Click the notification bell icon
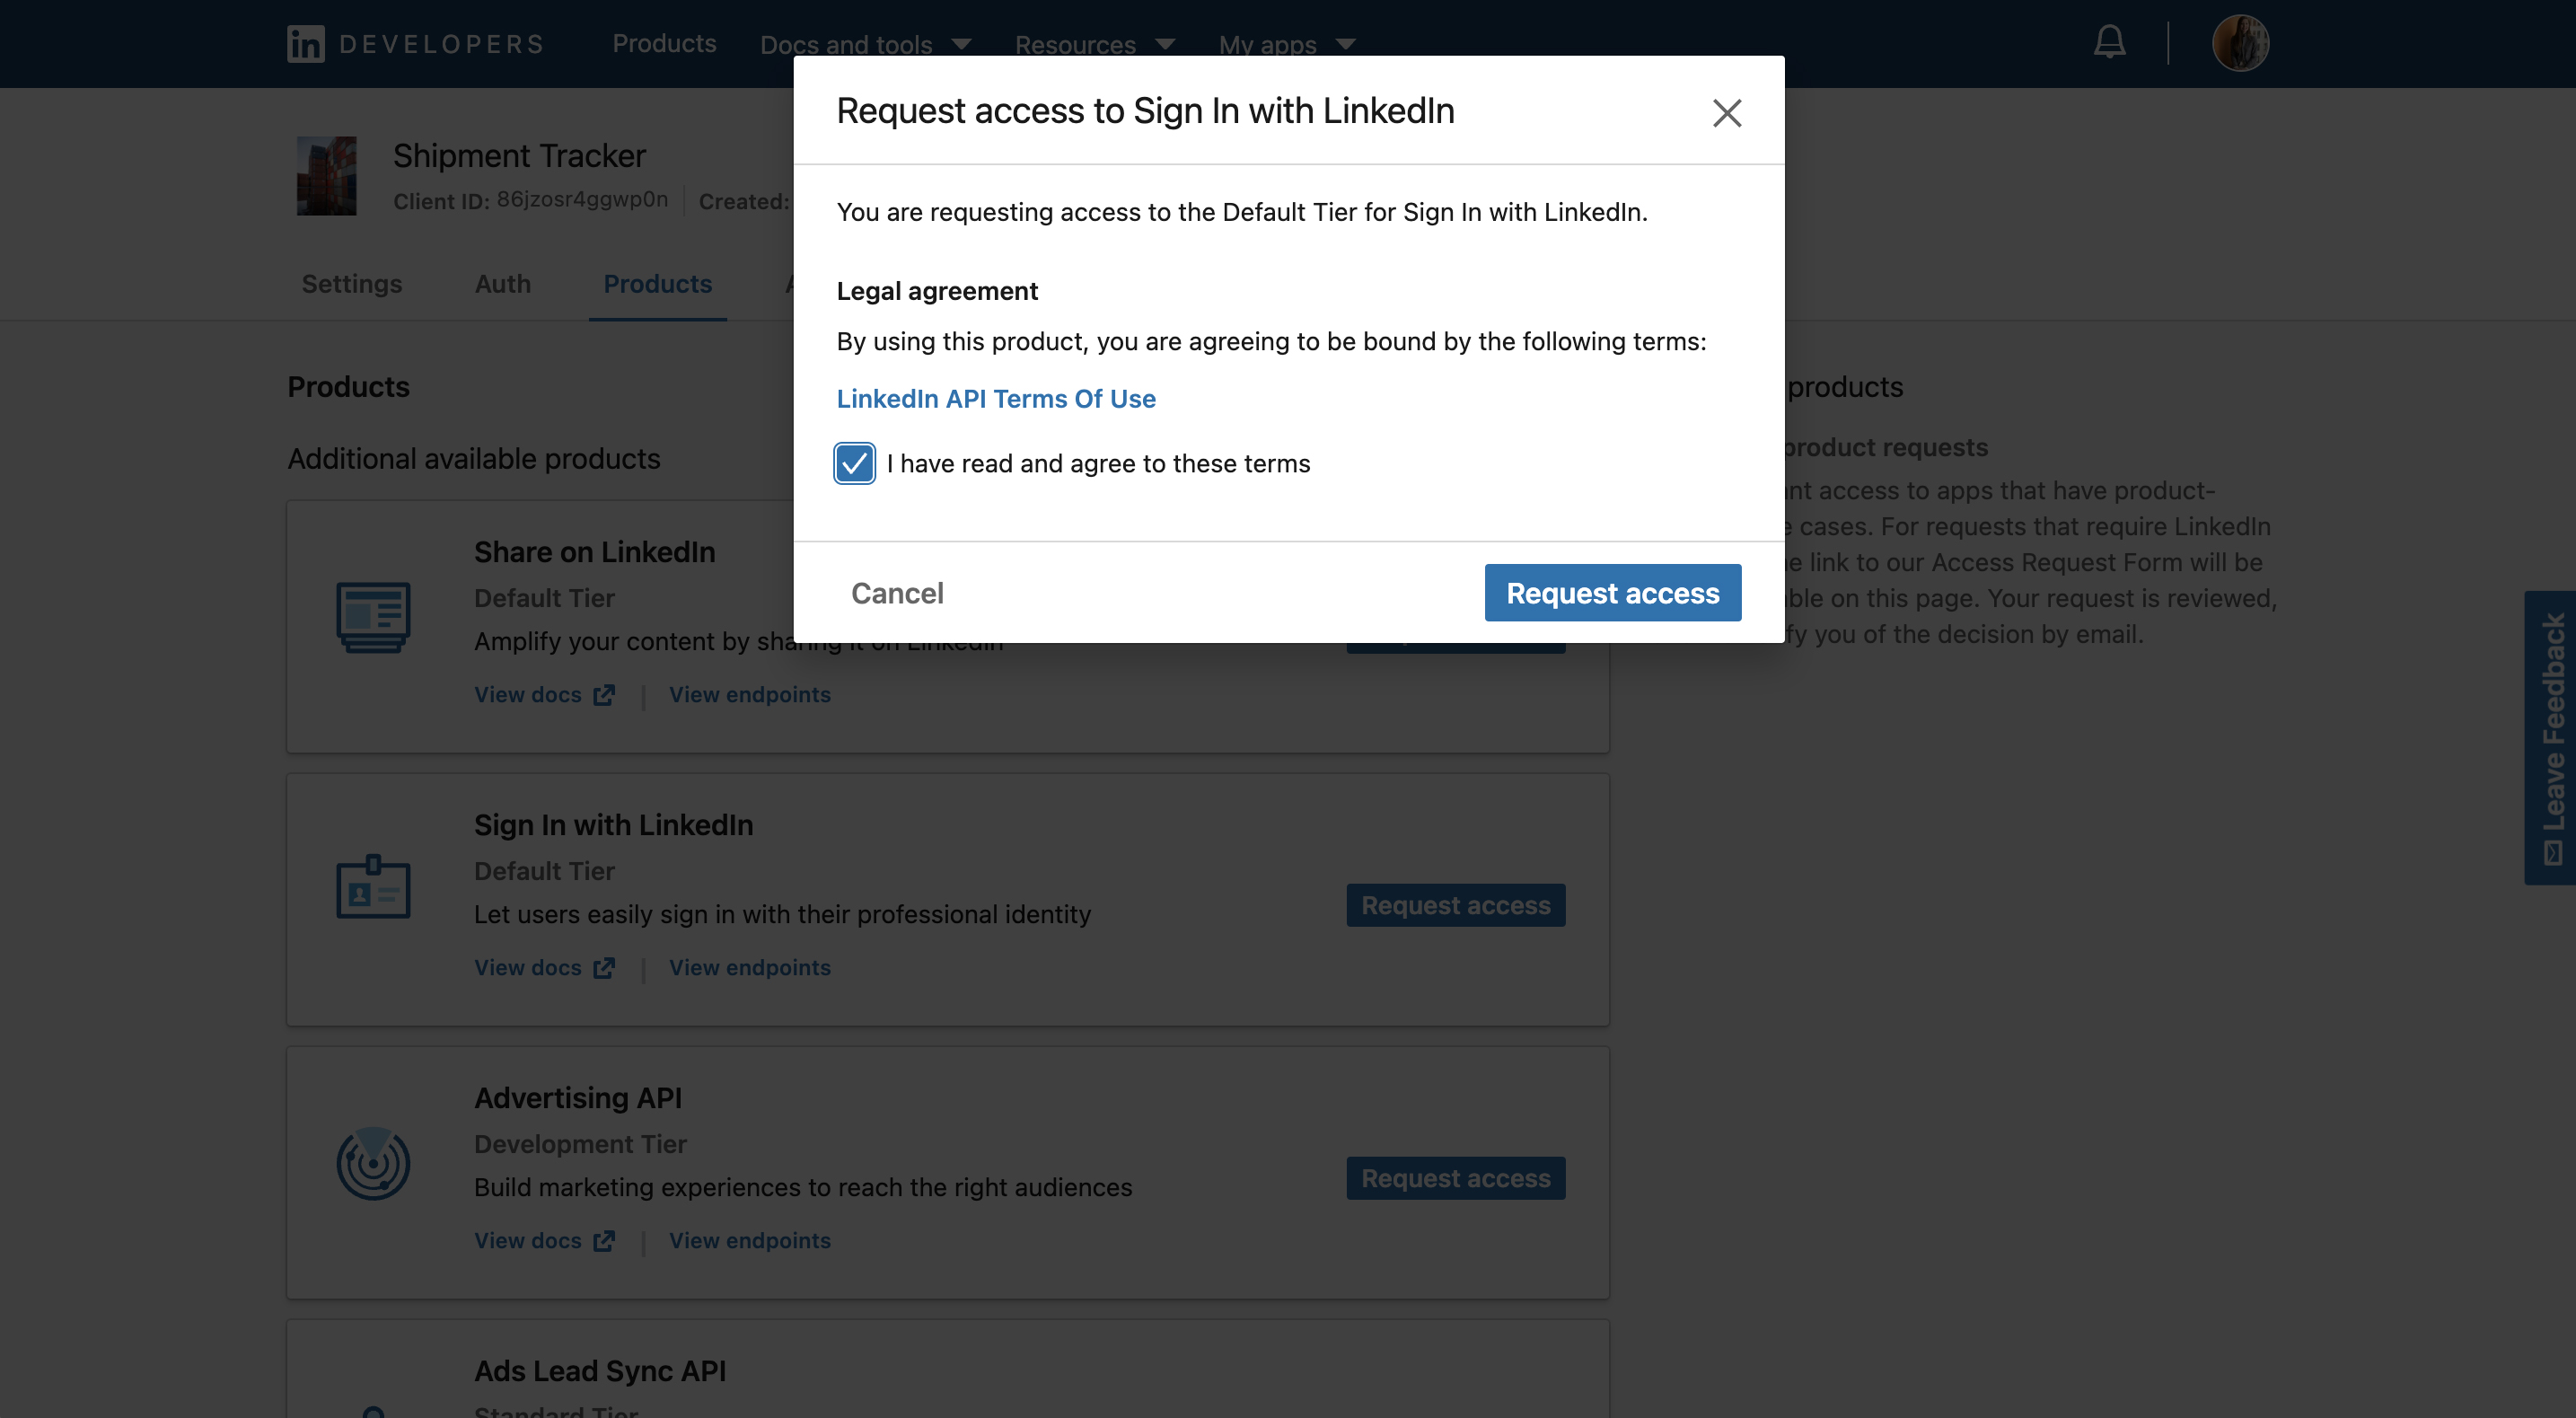The width and height of the screenshot is (2576, 1418). coord(2108,42)
